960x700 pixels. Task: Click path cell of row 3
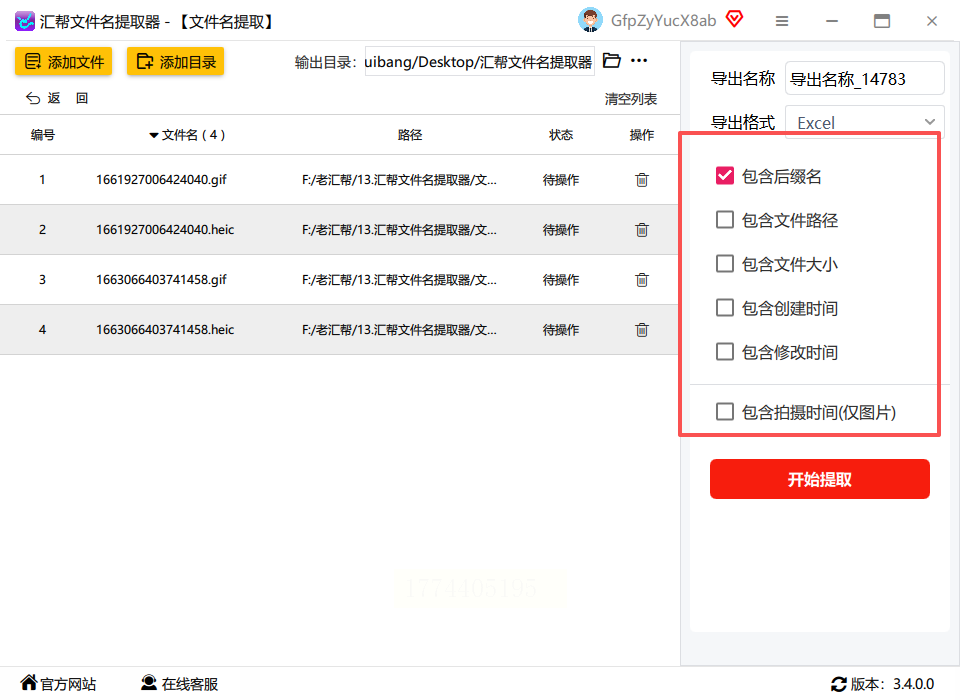(399, 280)
